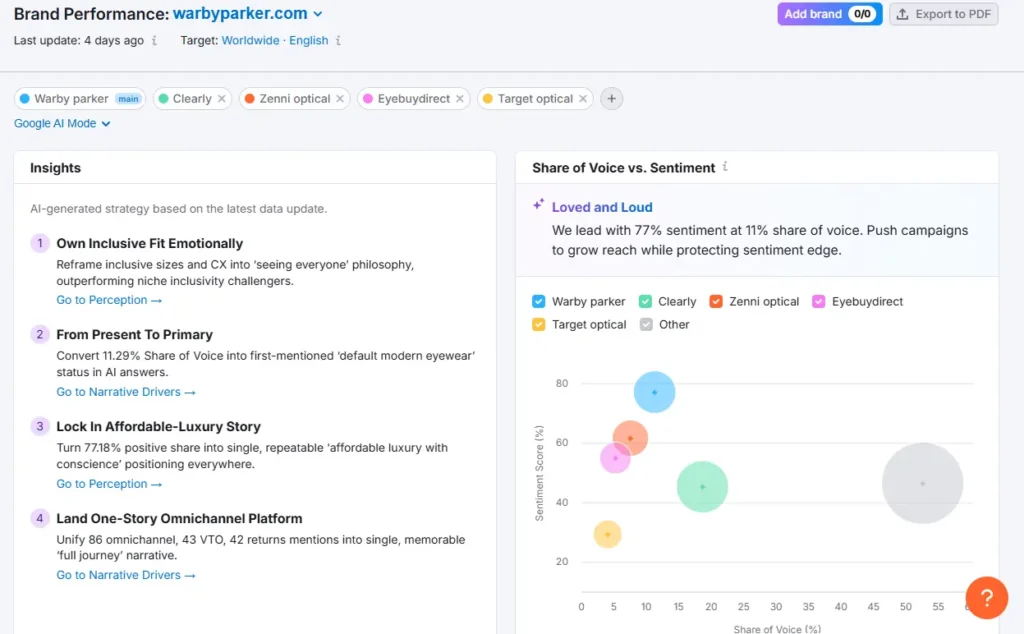Open the floating question mark help button
This screenshot has width=1024, height=634.
pyautogui.click(x=987, y=597)
